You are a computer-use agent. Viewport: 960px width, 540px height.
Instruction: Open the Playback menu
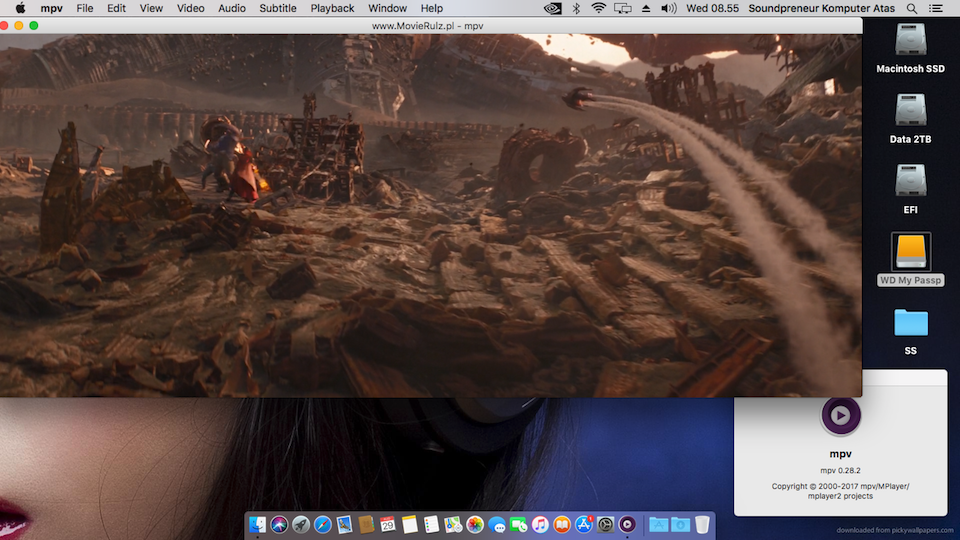332,8
